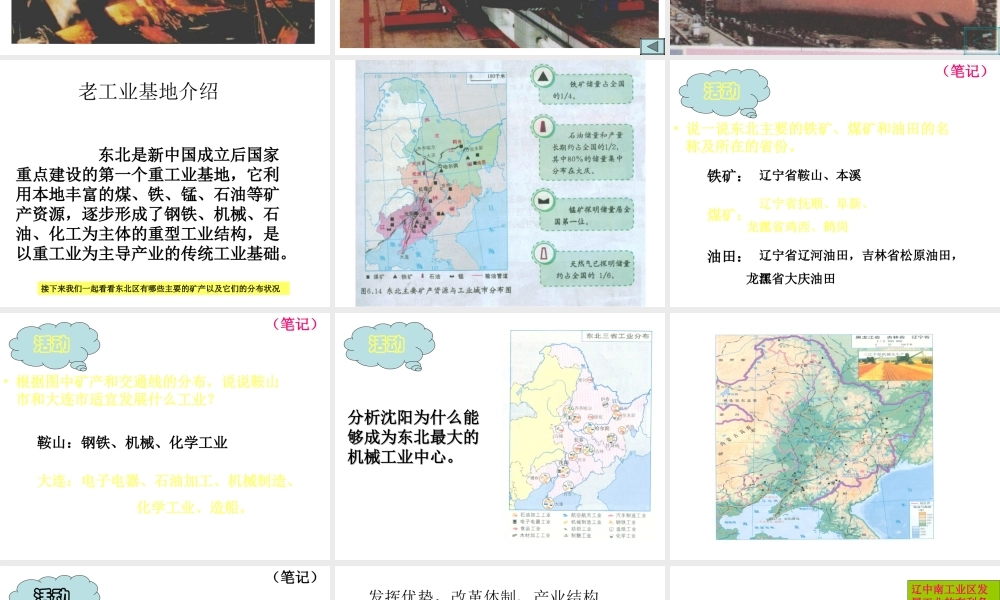This screenshot has width=1000, height=600.
Task: Click the oil reserve legend icon
Action: click(543, 127)
